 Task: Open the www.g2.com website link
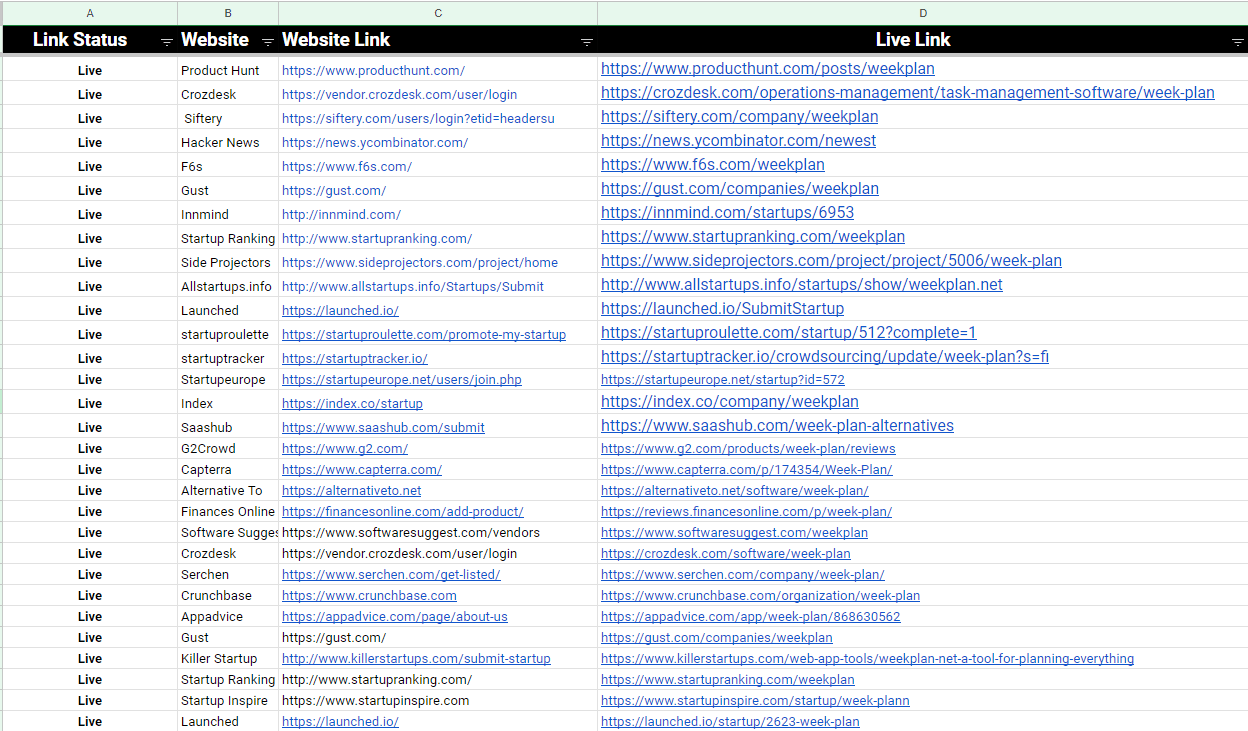click(345, 449)
